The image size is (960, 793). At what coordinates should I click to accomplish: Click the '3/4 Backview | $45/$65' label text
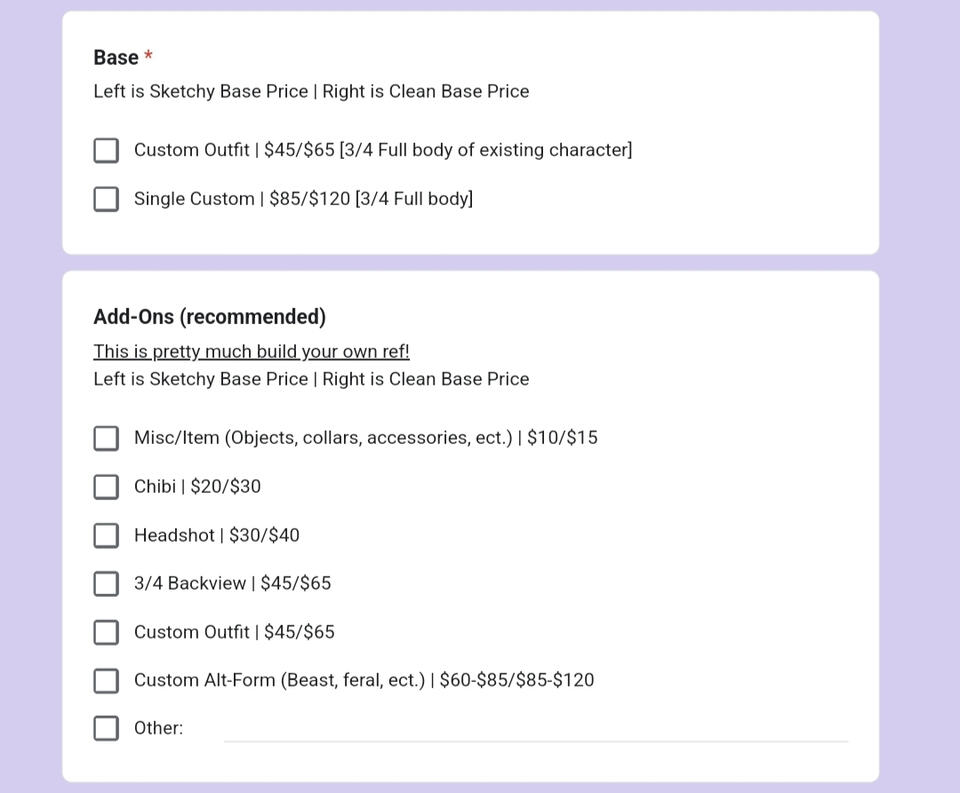pyautogui.click(x=232, y=583)
